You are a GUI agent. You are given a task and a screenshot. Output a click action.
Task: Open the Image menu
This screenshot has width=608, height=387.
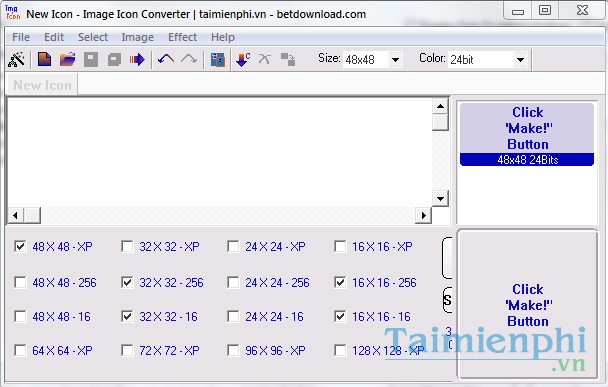138,37
